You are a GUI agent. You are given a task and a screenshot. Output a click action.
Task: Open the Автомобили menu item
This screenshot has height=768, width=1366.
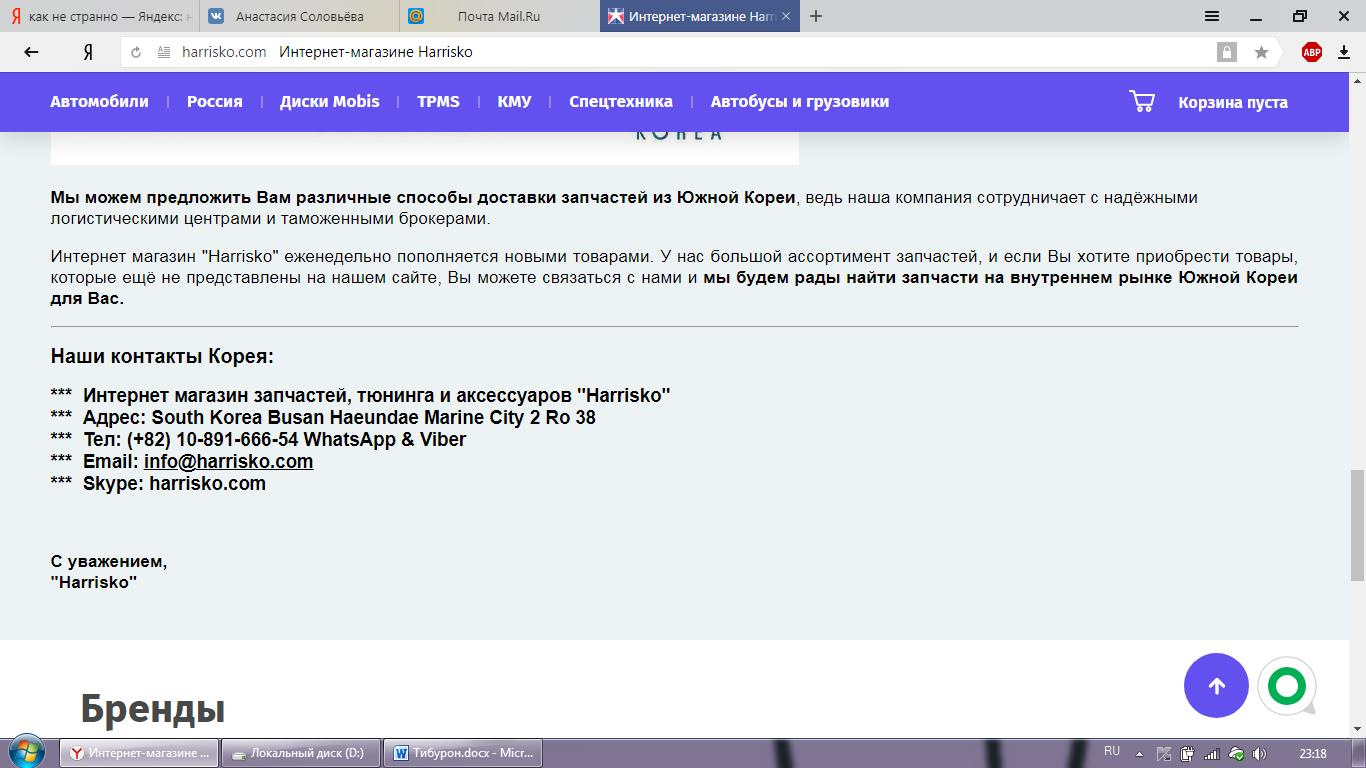(99, 101)
